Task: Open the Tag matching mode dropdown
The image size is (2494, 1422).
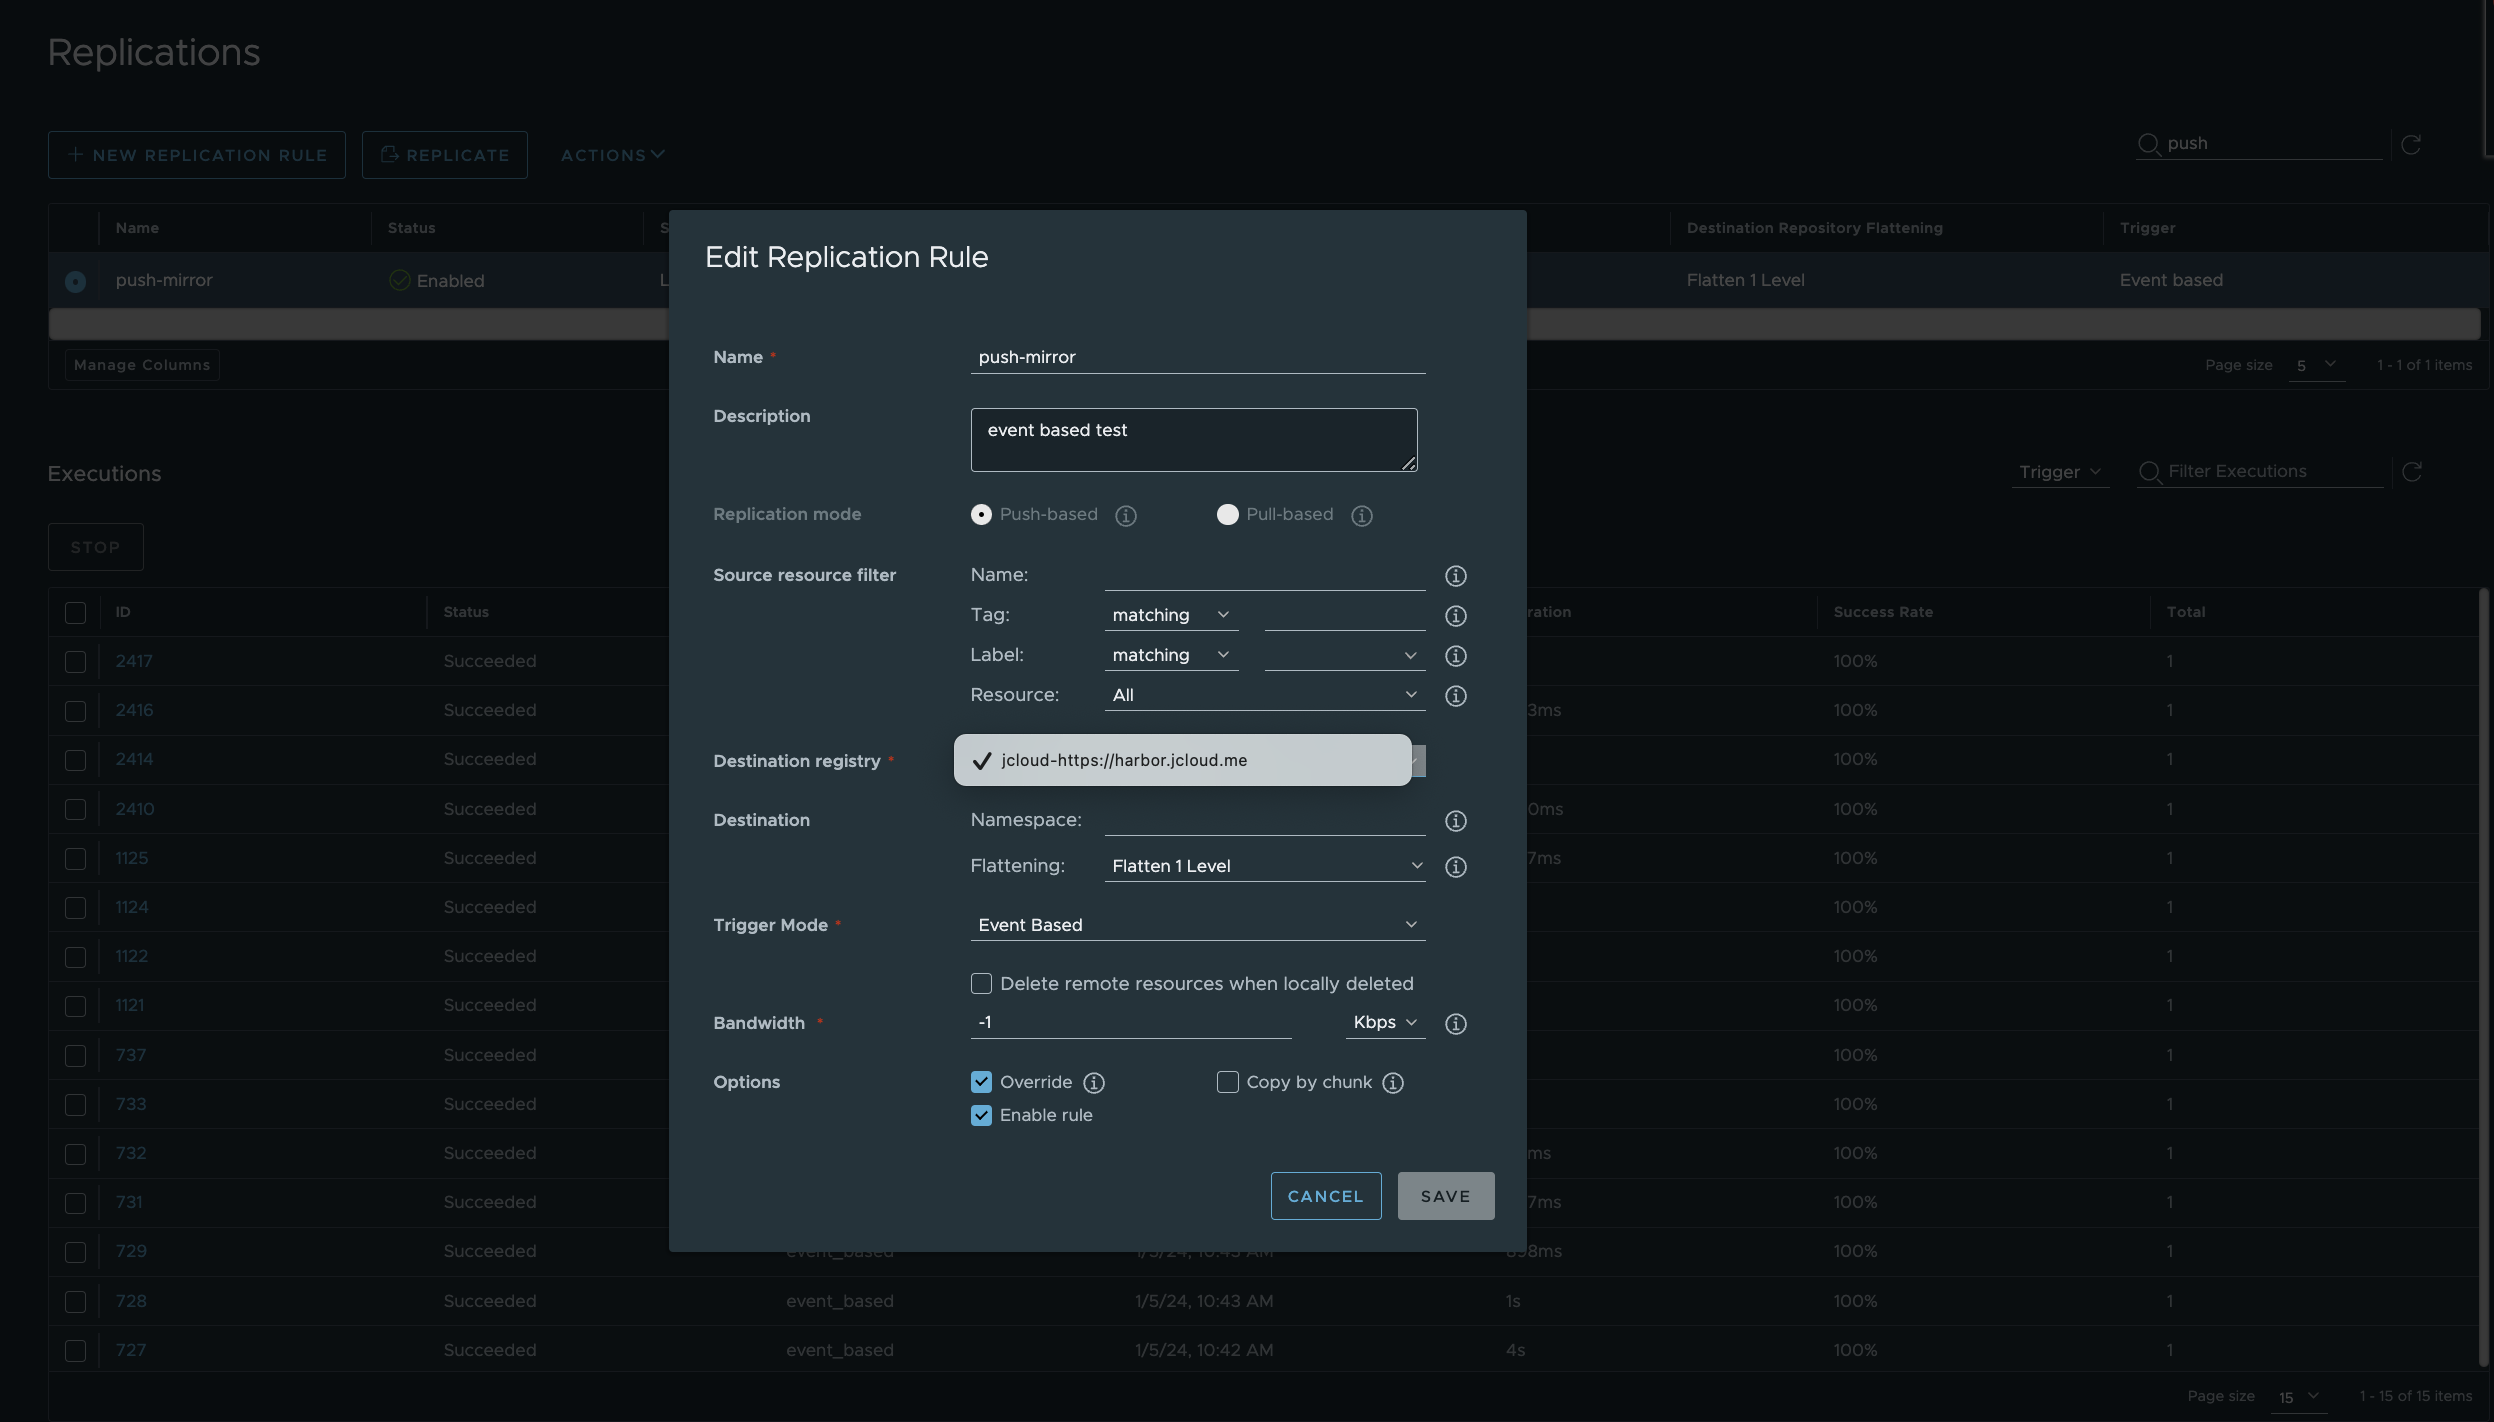Action: click(1170, 615)
